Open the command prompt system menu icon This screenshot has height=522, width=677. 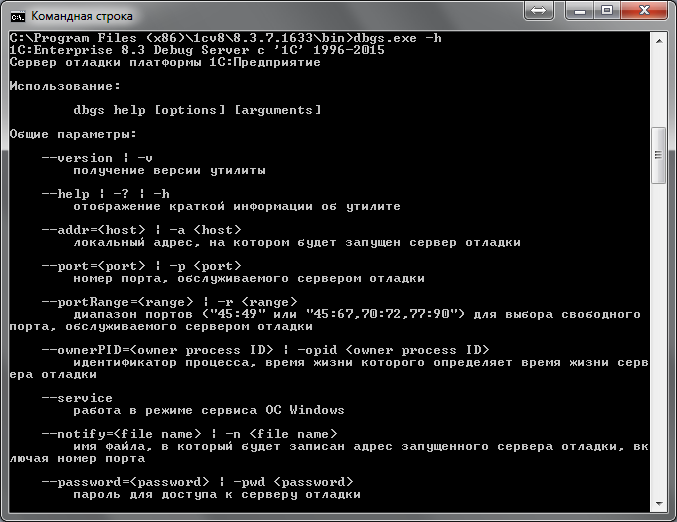pos(17,16)
